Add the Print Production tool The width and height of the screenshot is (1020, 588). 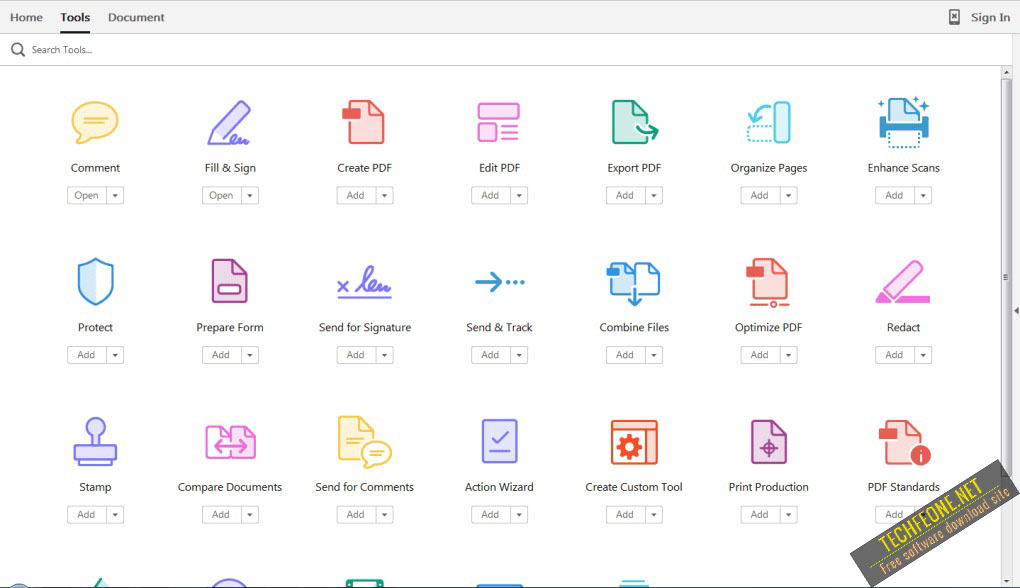[760, 514]
